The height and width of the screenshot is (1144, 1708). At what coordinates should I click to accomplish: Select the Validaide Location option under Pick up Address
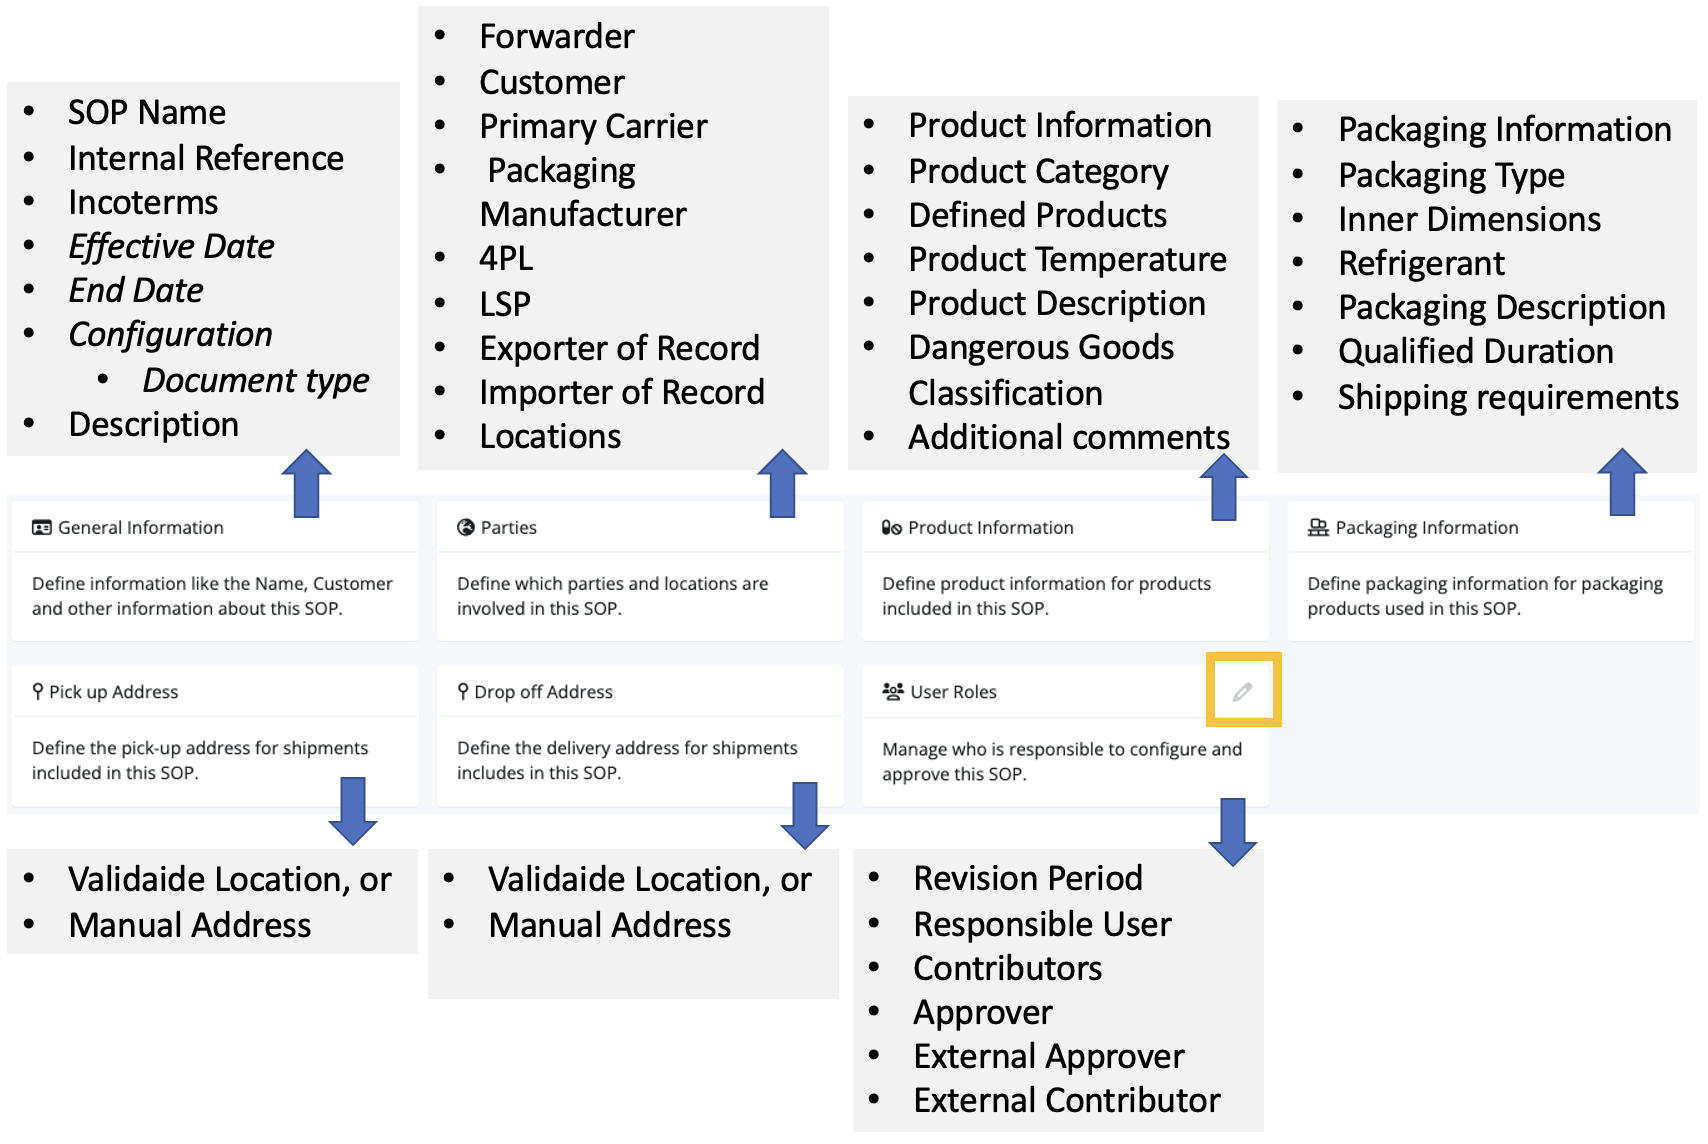tap(229, 879)
